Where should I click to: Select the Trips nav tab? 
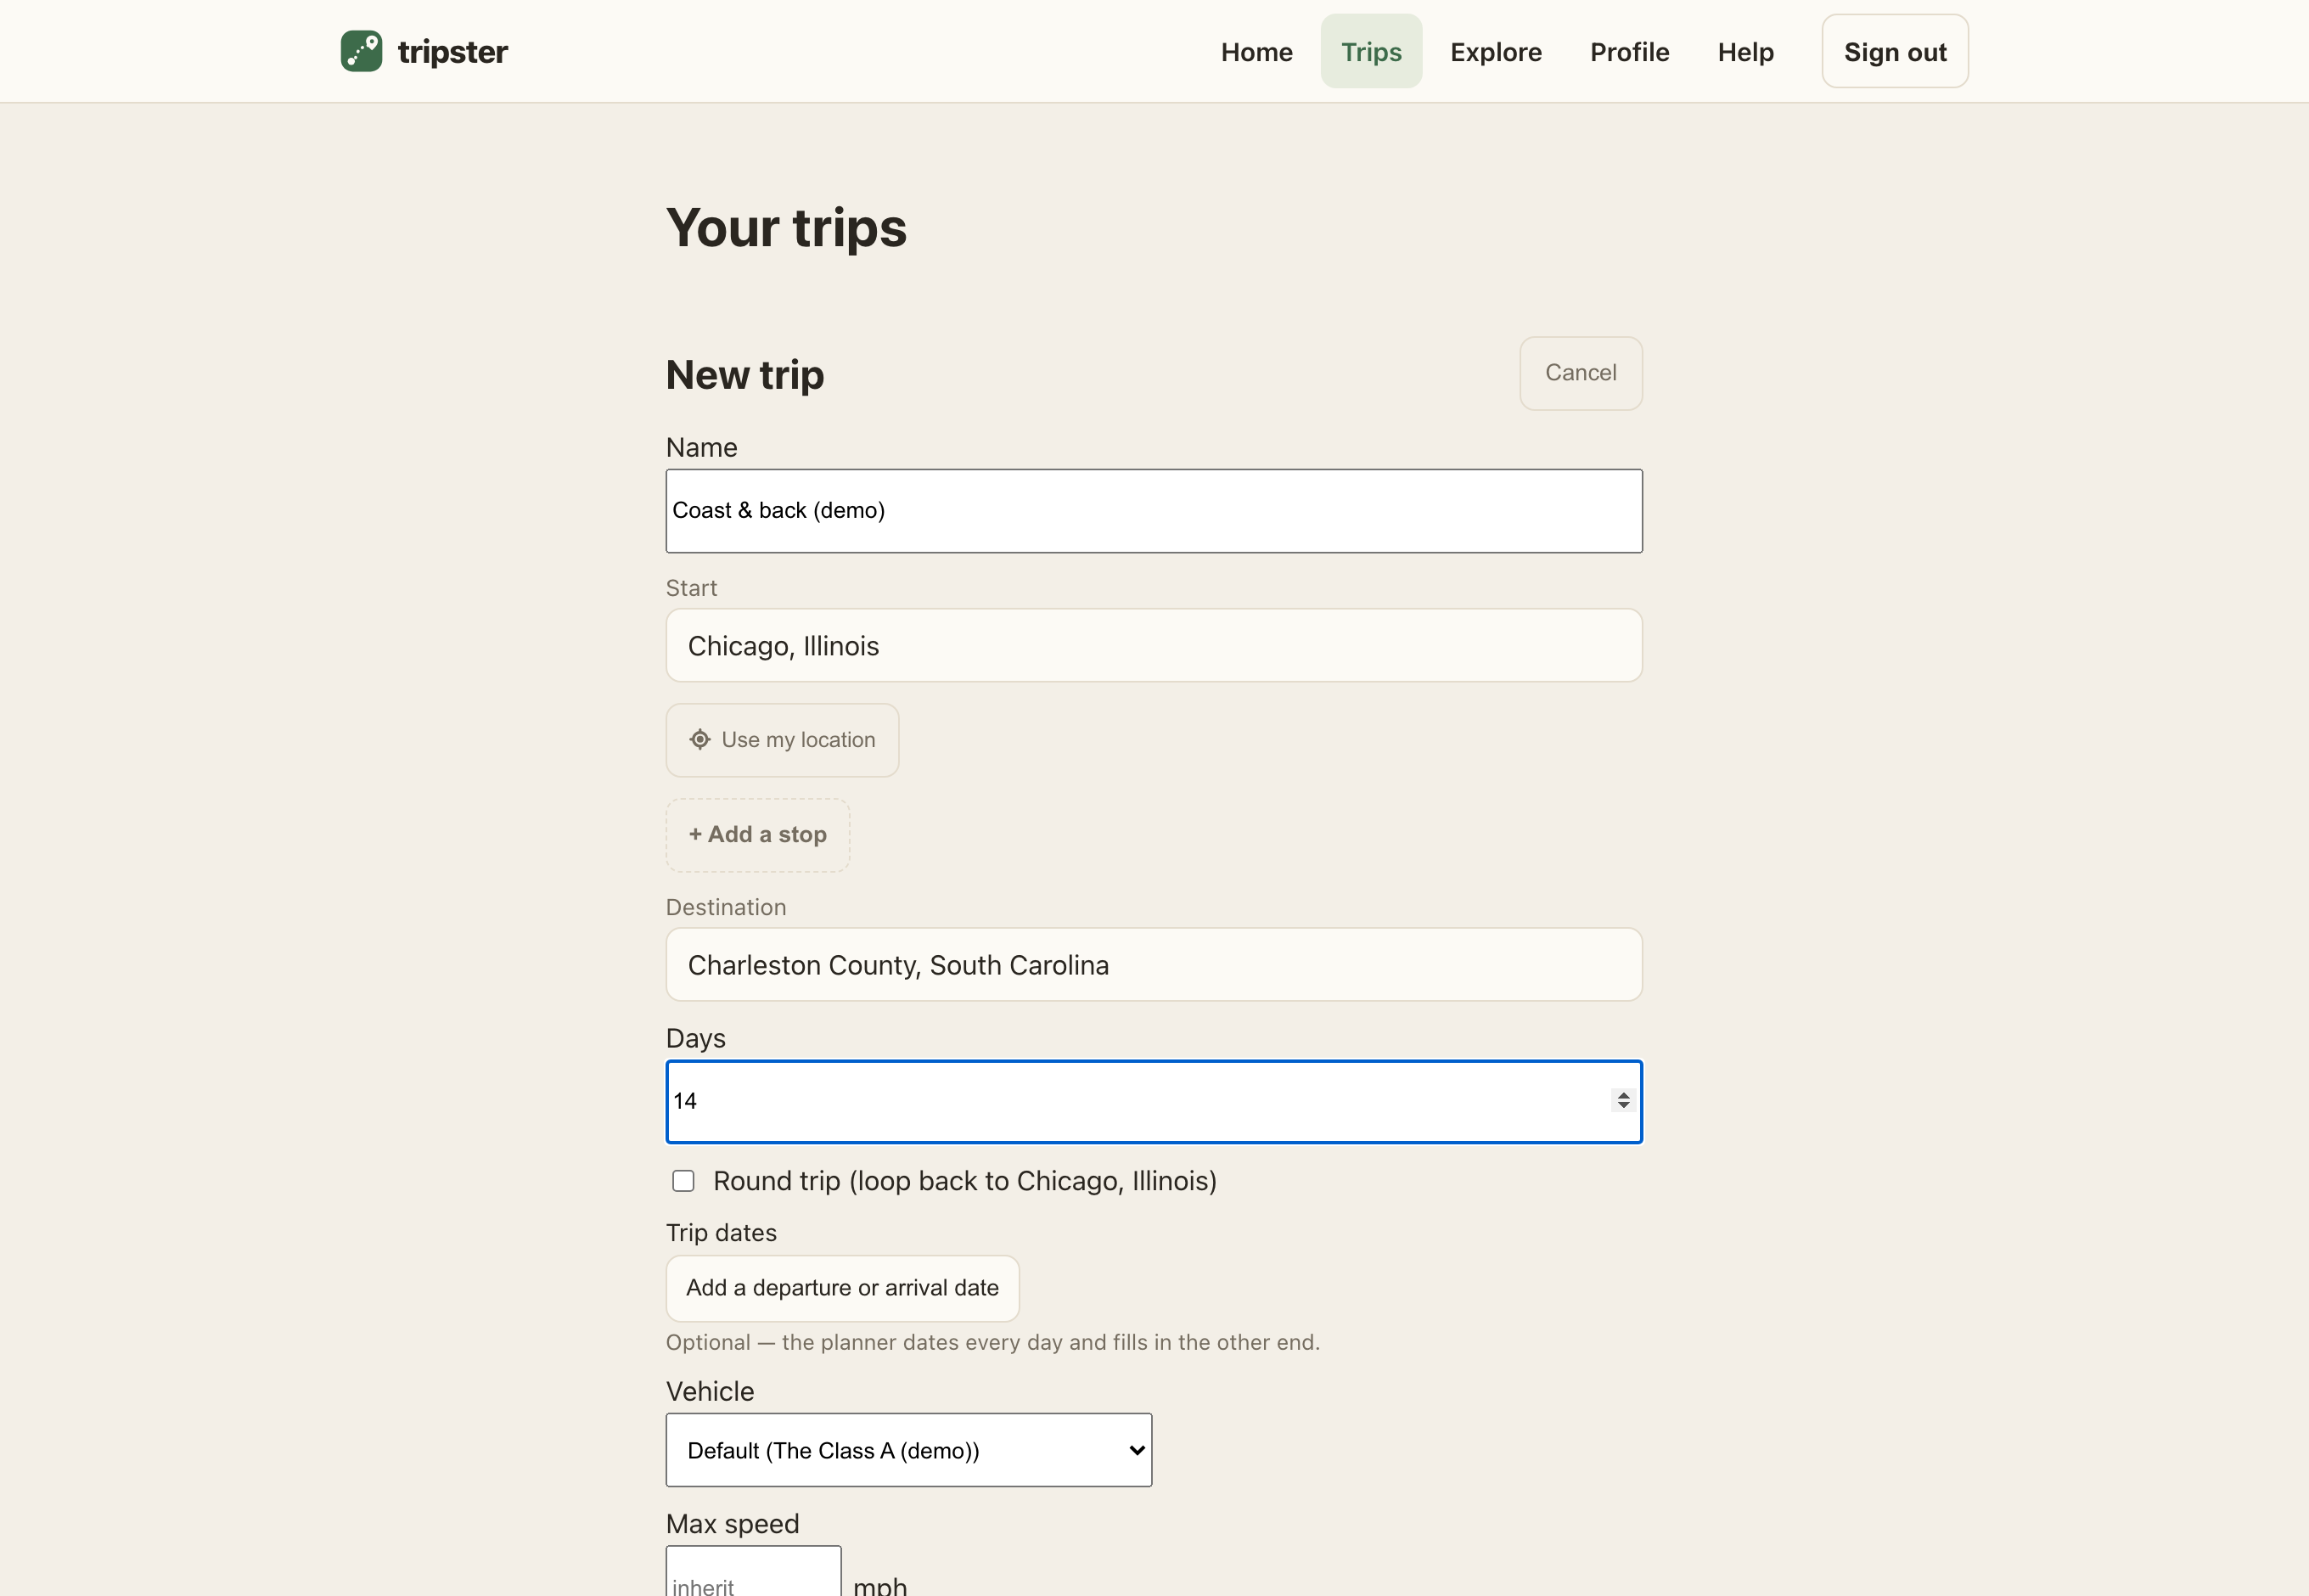click(x=1371, y=51)
